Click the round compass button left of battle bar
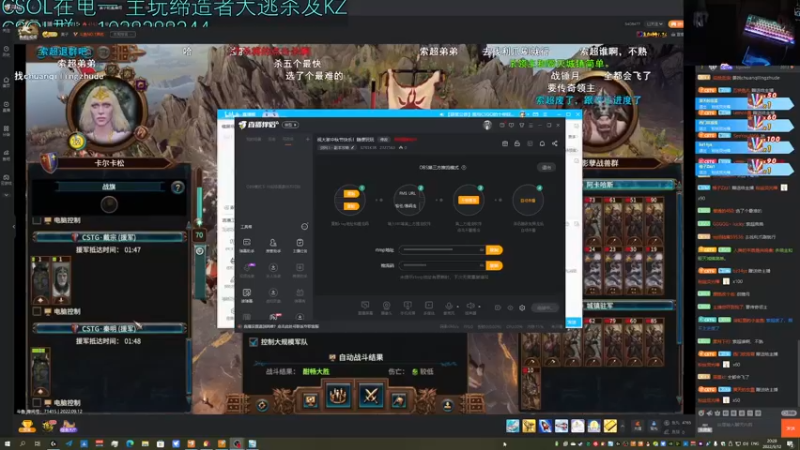Viewport: 800px width, 450px height. tap(262, 406)
